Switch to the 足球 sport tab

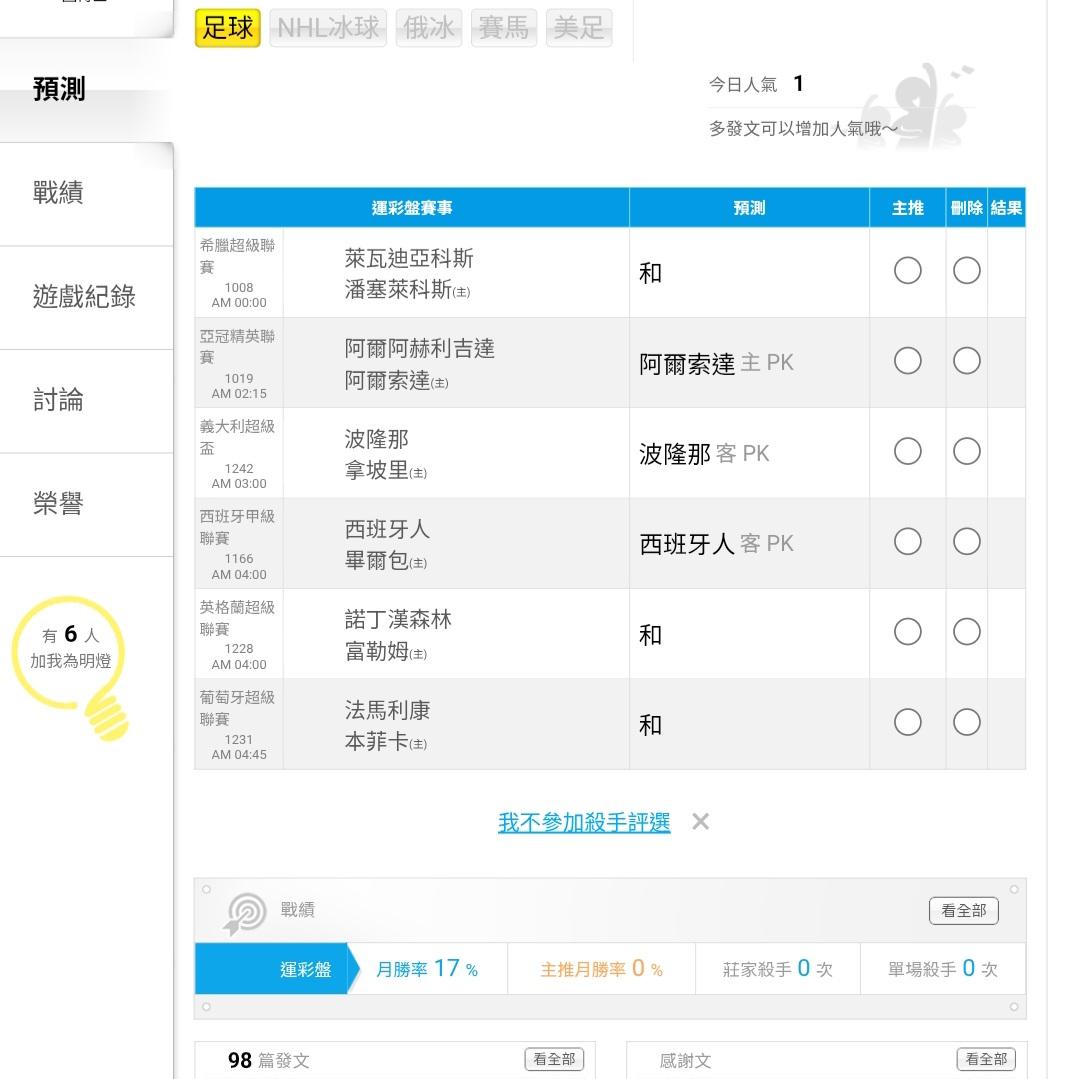(x=228, y=28)
